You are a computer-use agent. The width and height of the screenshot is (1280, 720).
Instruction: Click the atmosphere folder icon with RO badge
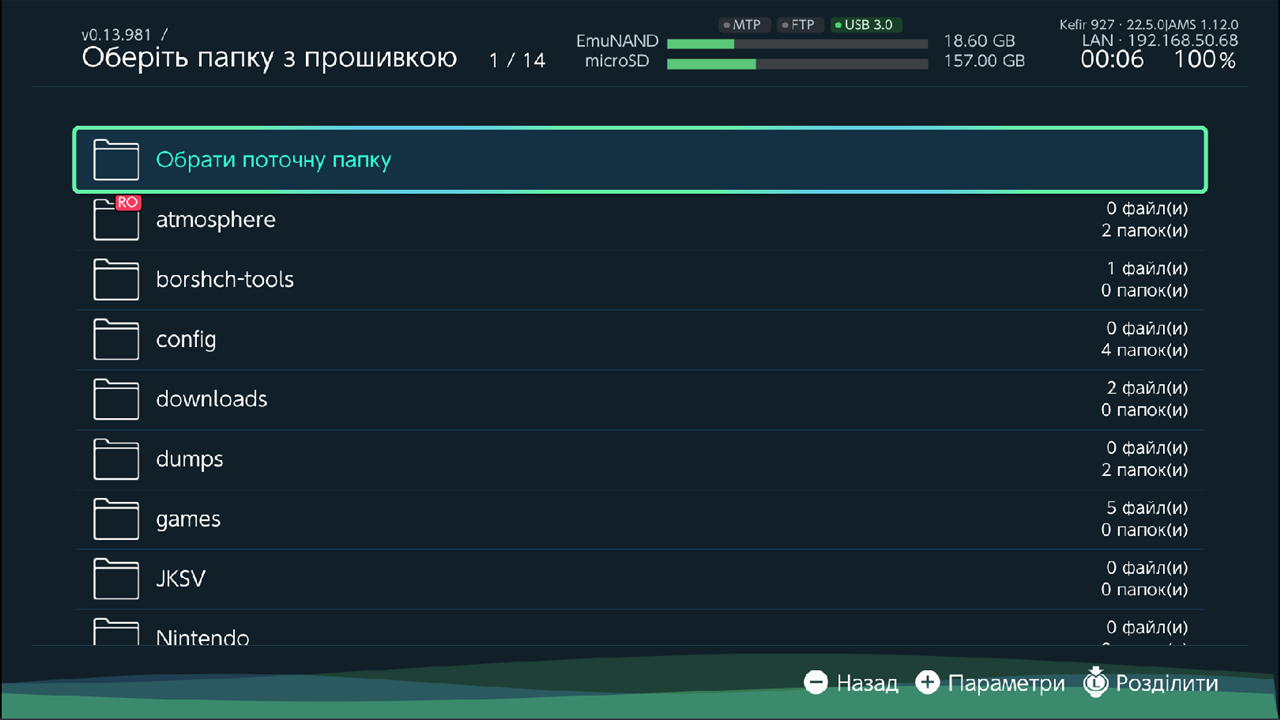(116, 219)
